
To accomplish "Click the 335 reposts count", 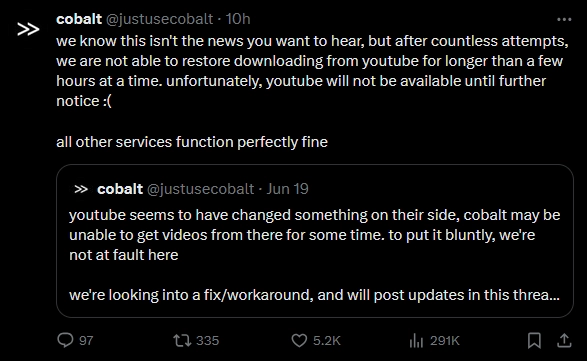I will click(x=207, y=340).
